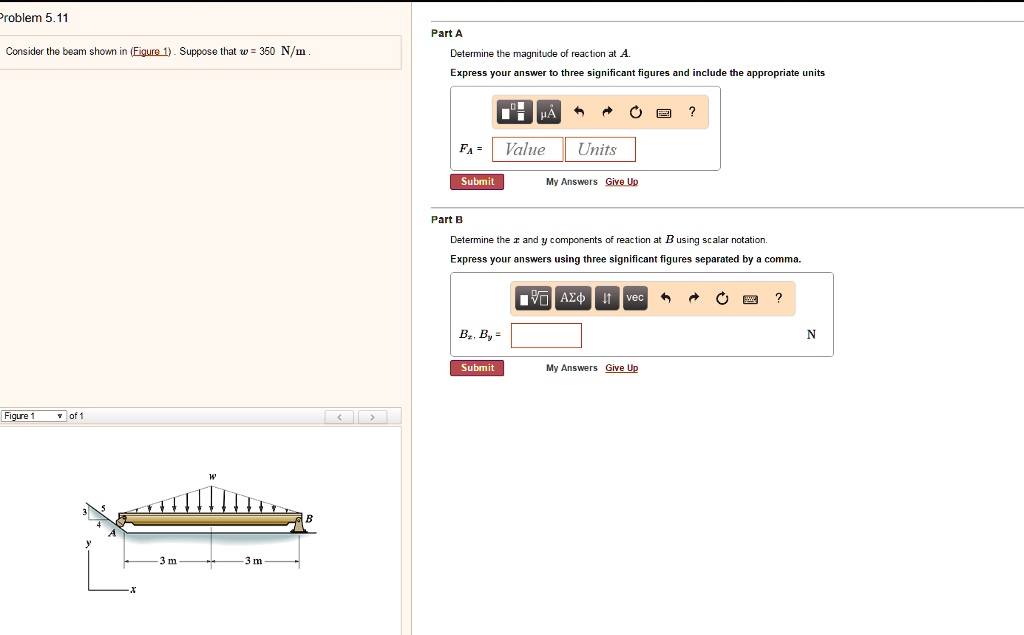Open the Figure 1 dropdown selector
The image size is (1024, 635).
tap(33, 416)
